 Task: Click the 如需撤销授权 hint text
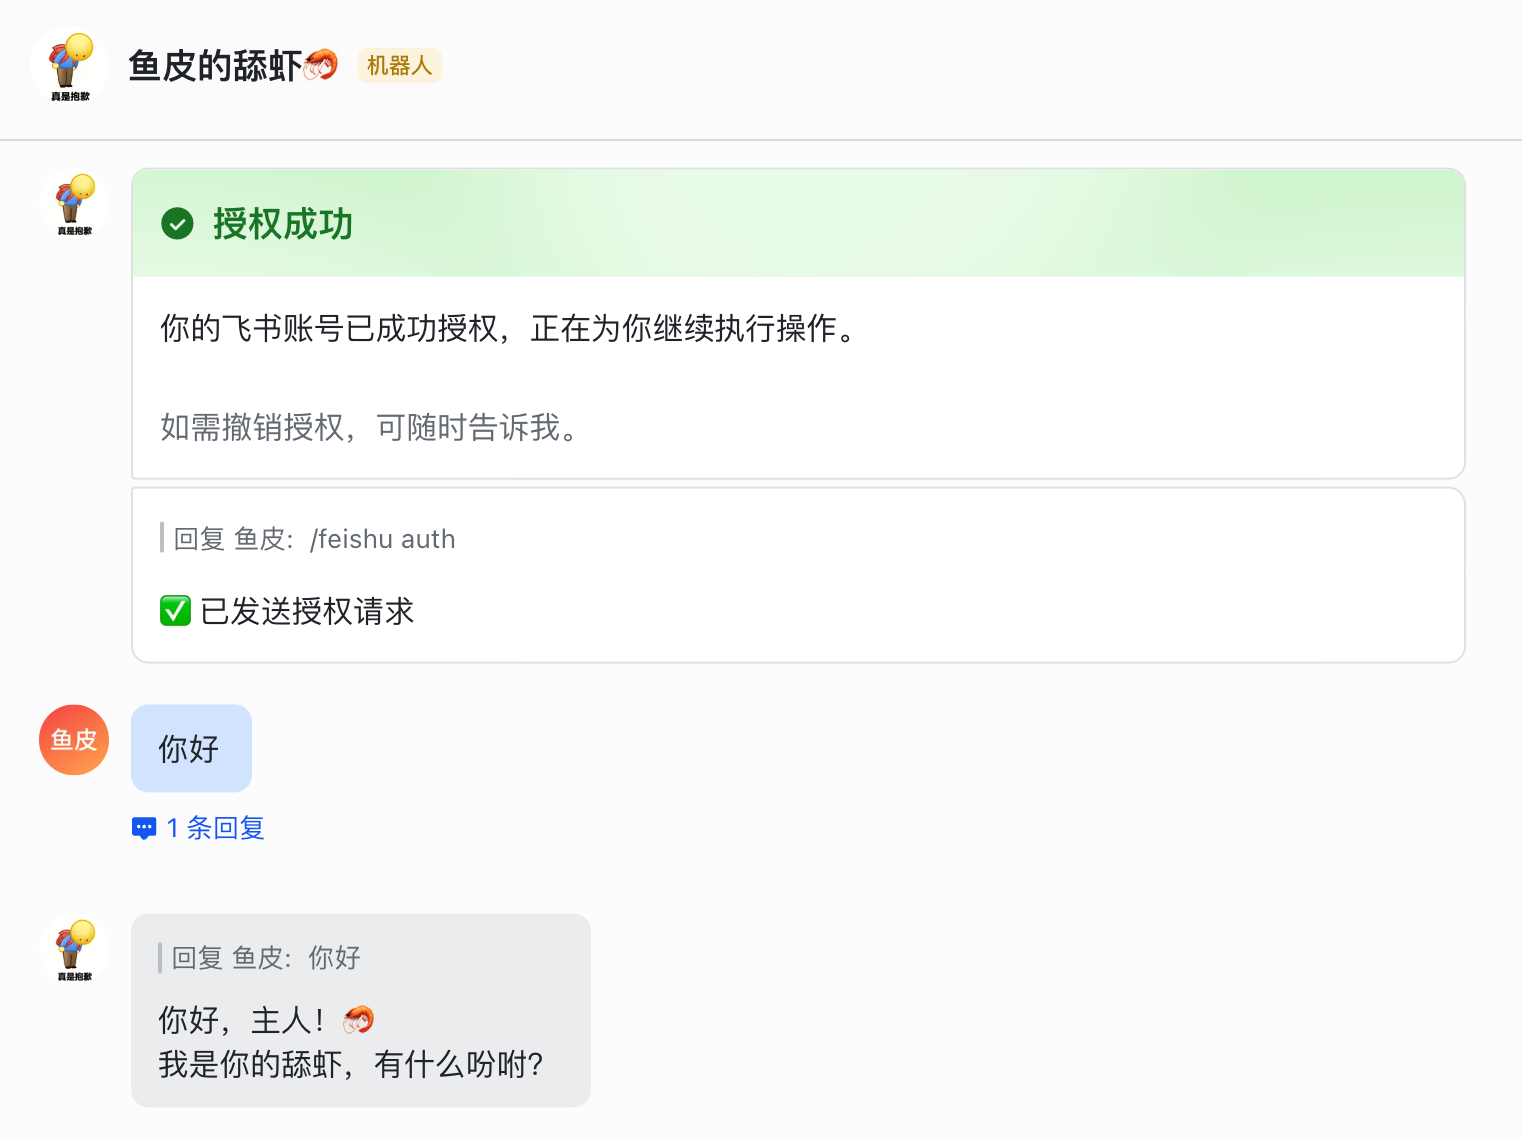point(369,428)
